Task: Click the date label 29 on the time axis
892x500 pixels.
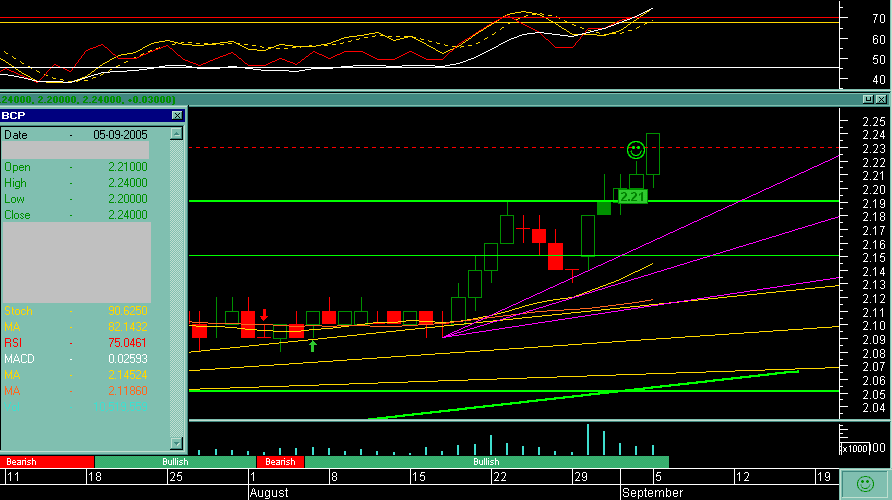Action: click(x=580, y=477)
